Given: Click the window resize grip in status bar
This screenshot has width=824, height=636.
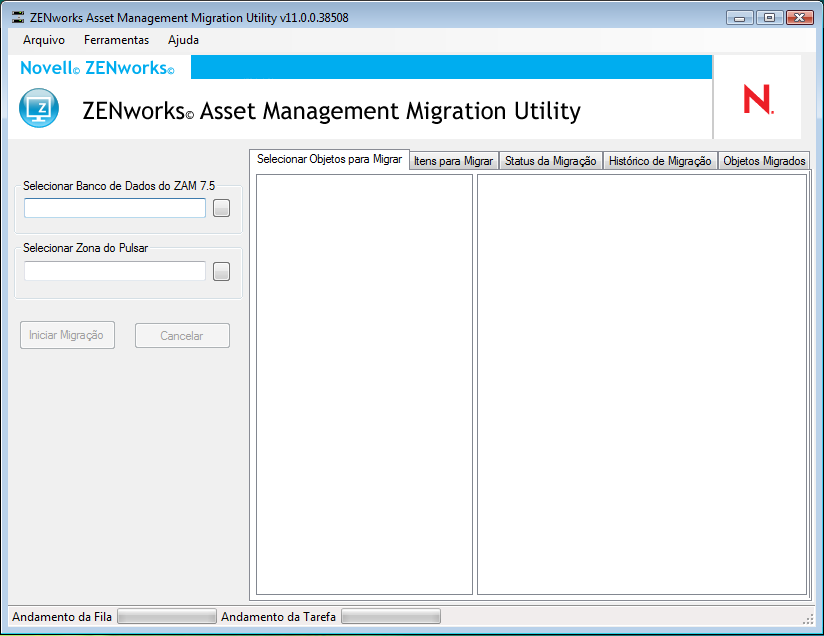Looking at the screenshot, I should [808, 620].
